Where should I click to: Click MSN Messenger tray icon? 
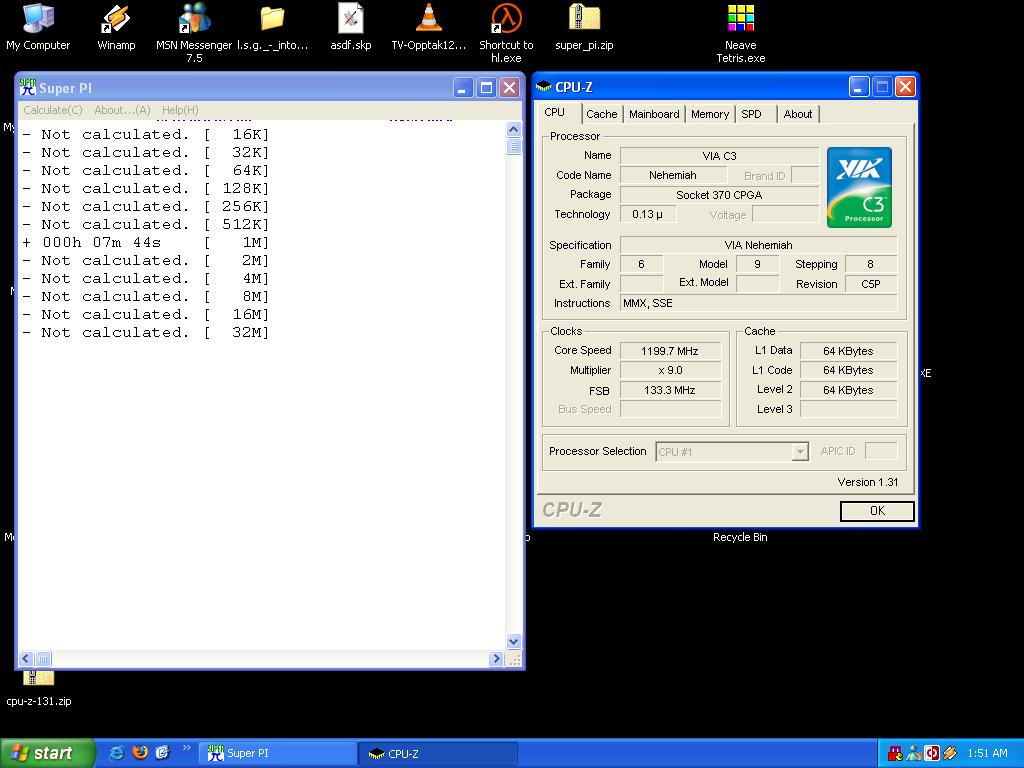point(914,753)
